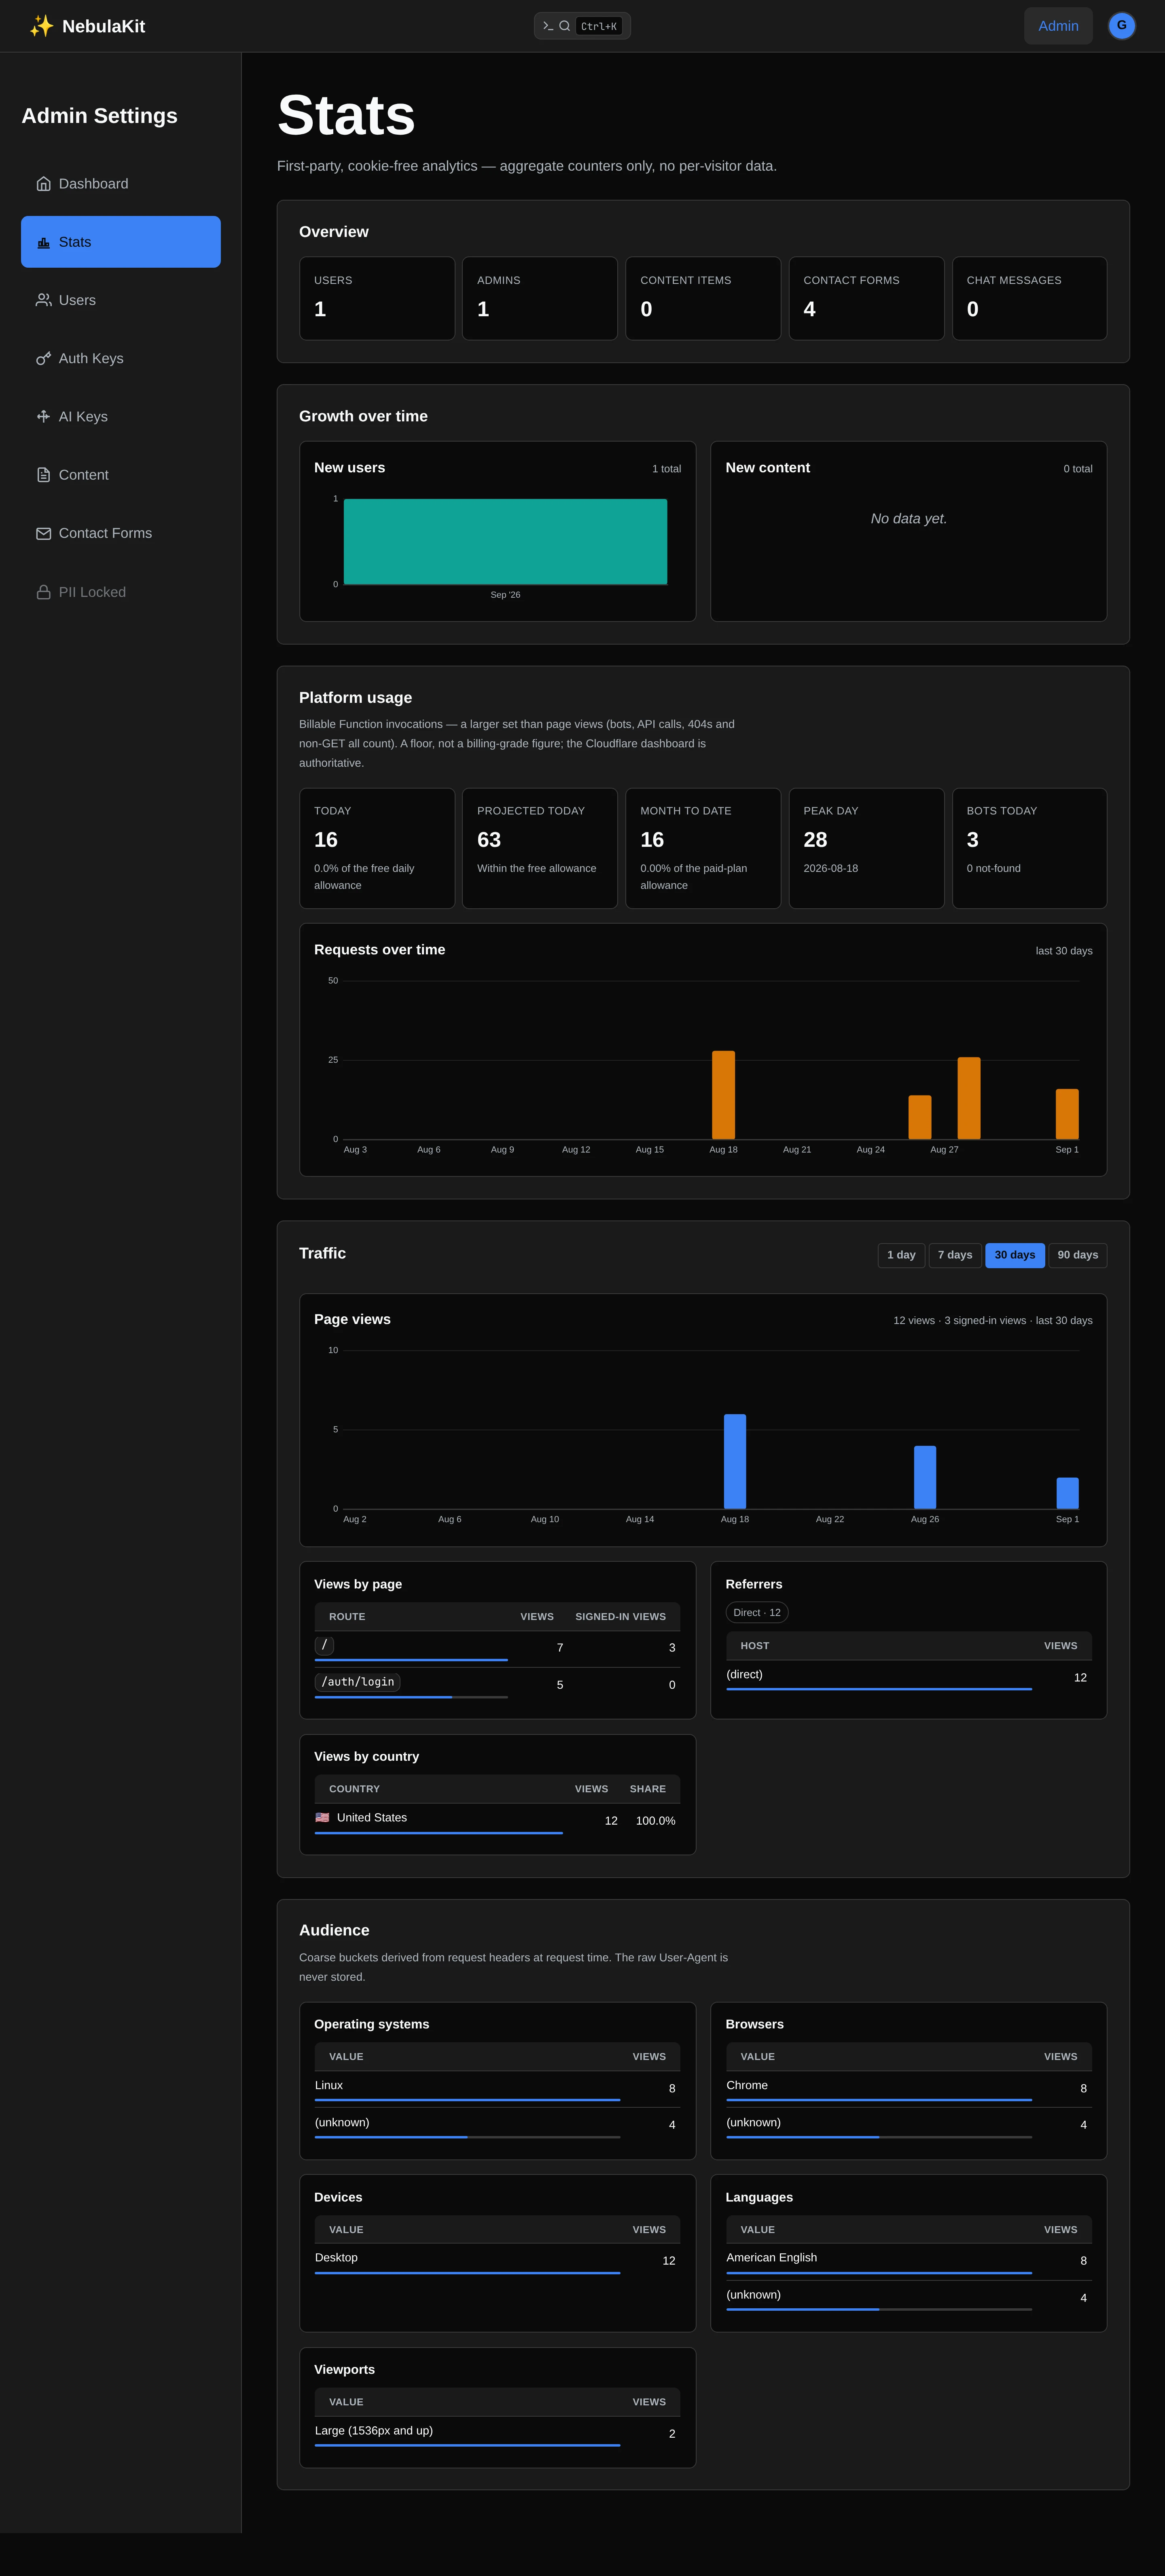Screen dimensions: 1165x2576
Task: Open the Content sidebar entry
Action: (121, 475)
